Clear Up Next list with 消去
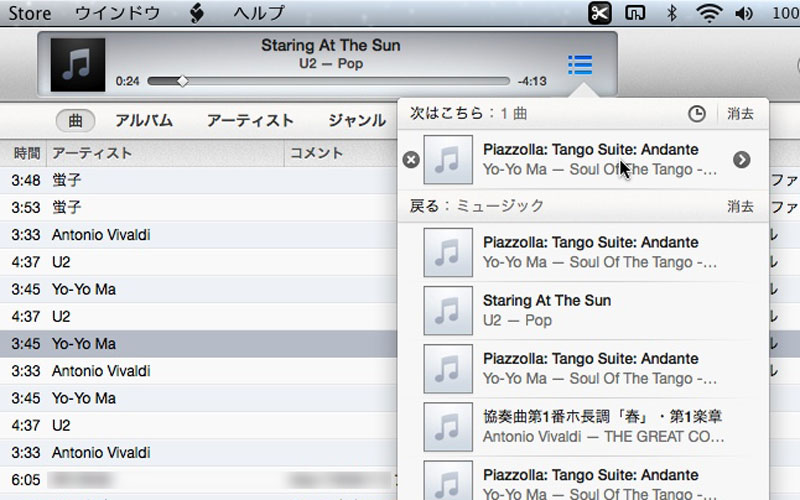The width and height of the screenshot is (800, 500). (740, 114)
